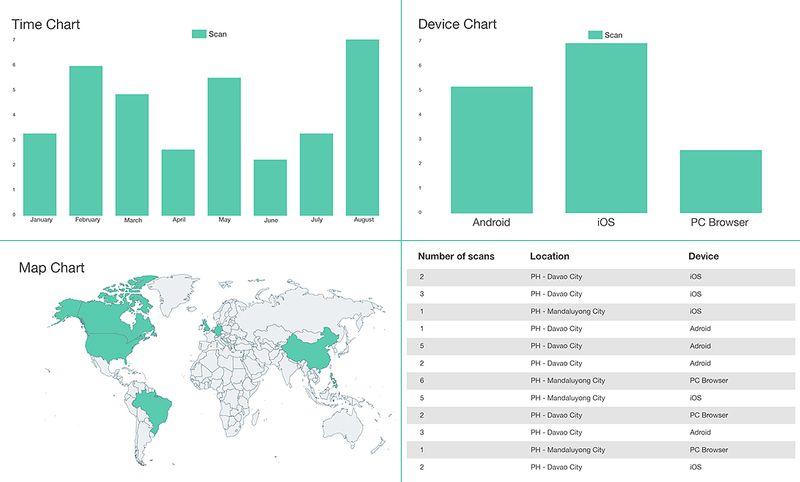Click the Time Chart title
Screen dimensions: 800x482
(x=46, y=24)
